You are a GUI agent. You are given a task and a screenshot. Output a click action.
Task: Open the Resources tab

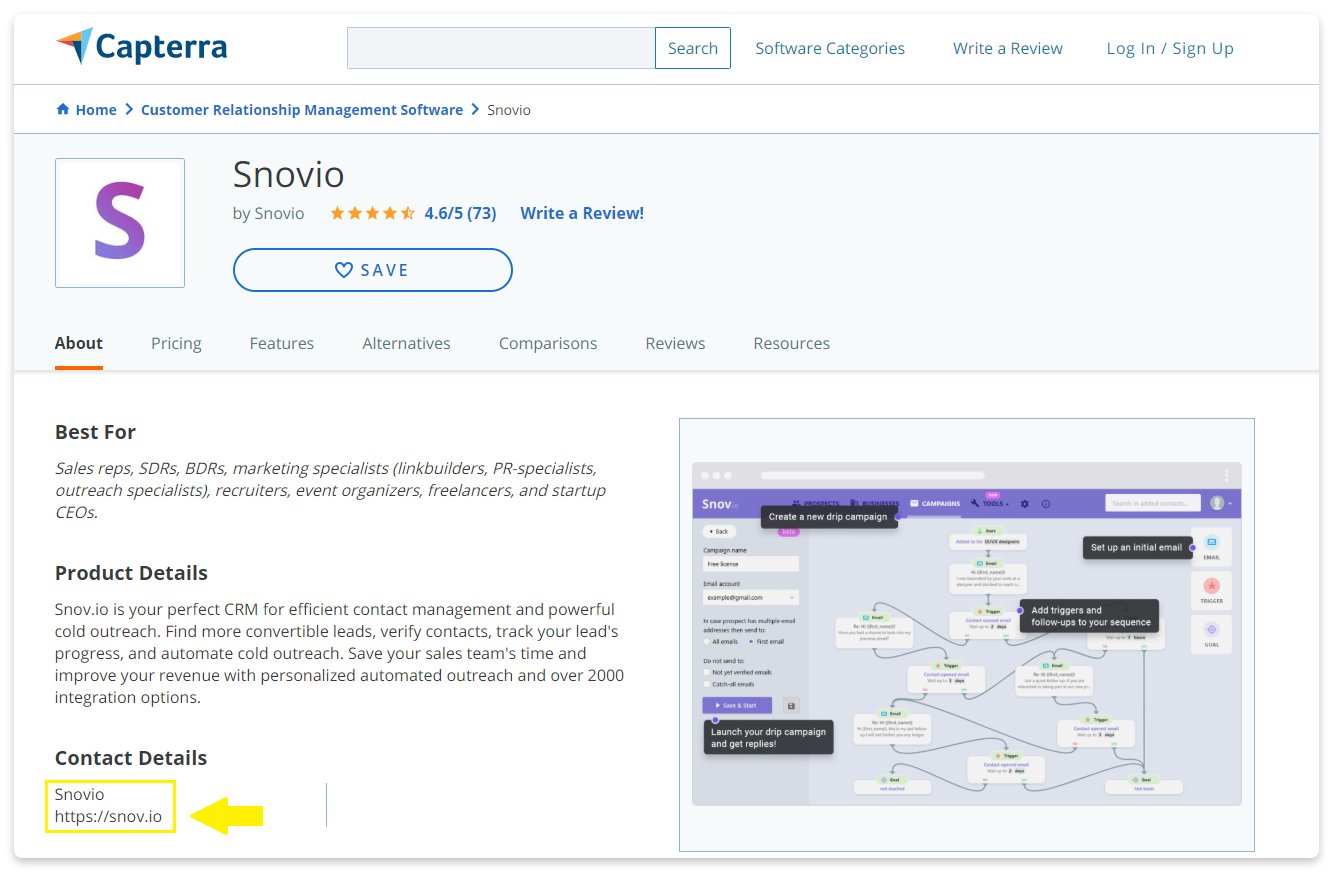tap(791, 343)
